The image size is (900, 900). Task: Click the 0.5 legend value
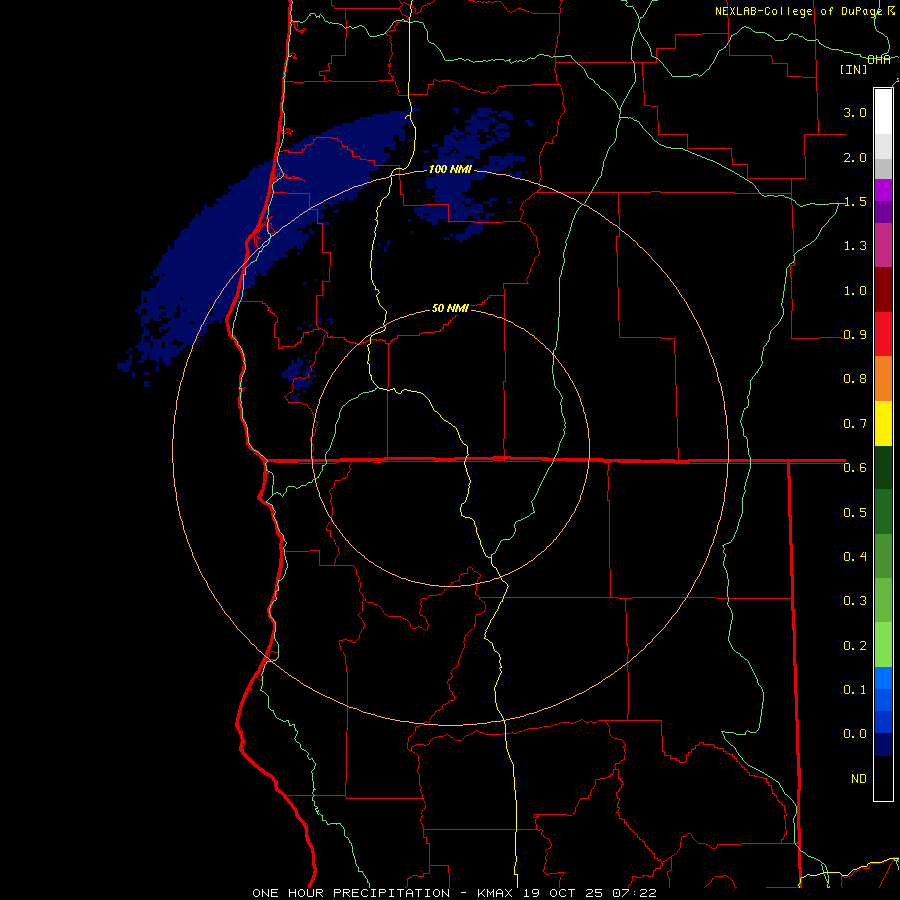[x=855, y=512]
